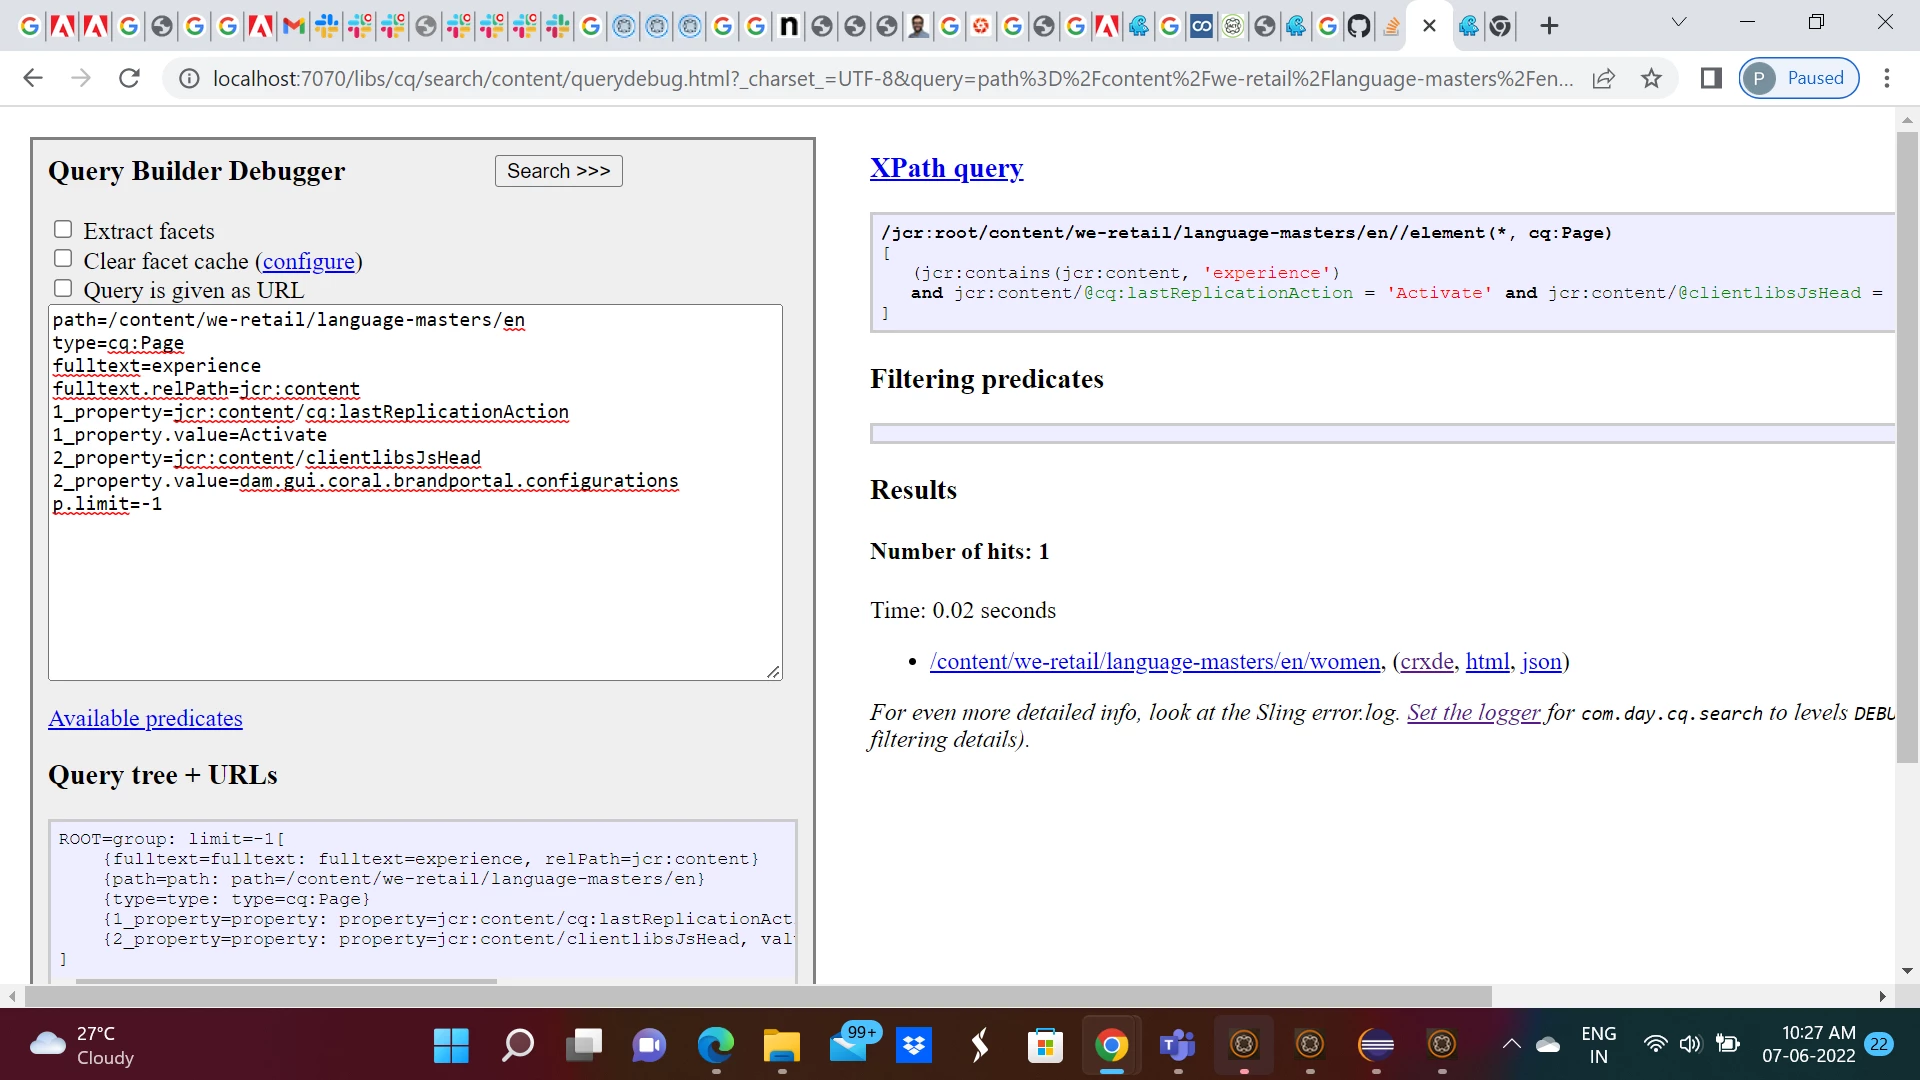
Task: Switch to the GitHub browser tab
Action: pos(1358,26)
